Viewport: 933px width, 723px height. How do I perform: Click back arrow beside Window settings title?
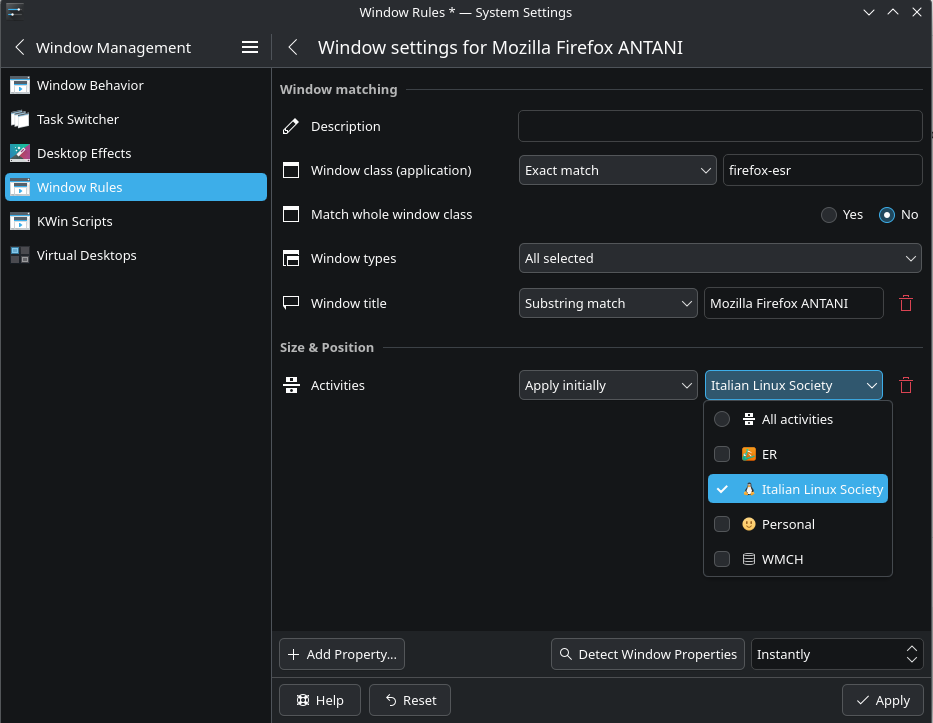[x=293, y=47]
